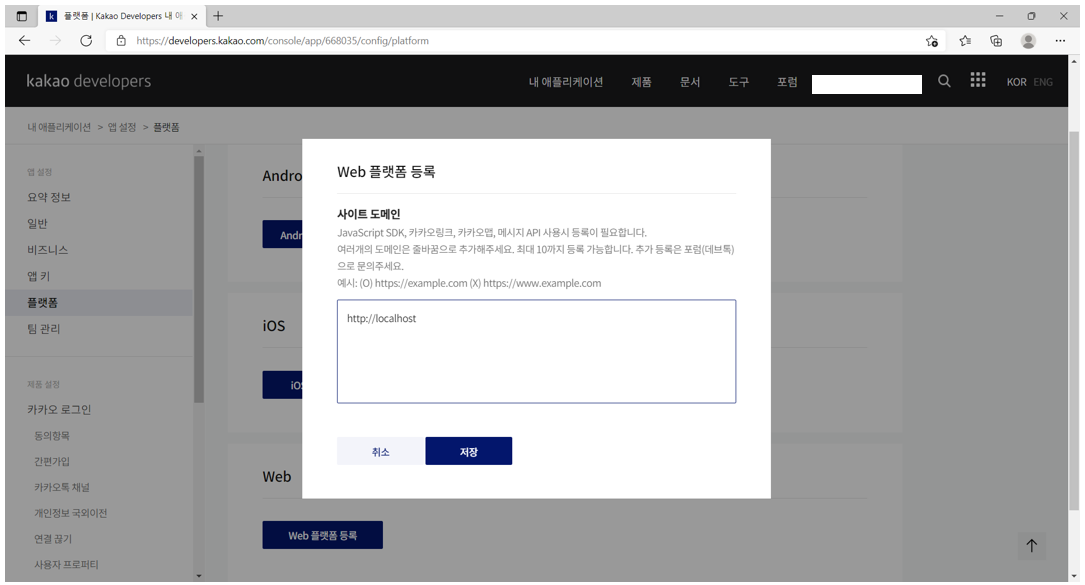Open 연결 끊기 in sidebar
1085x585 pixels.
[53, 539]
